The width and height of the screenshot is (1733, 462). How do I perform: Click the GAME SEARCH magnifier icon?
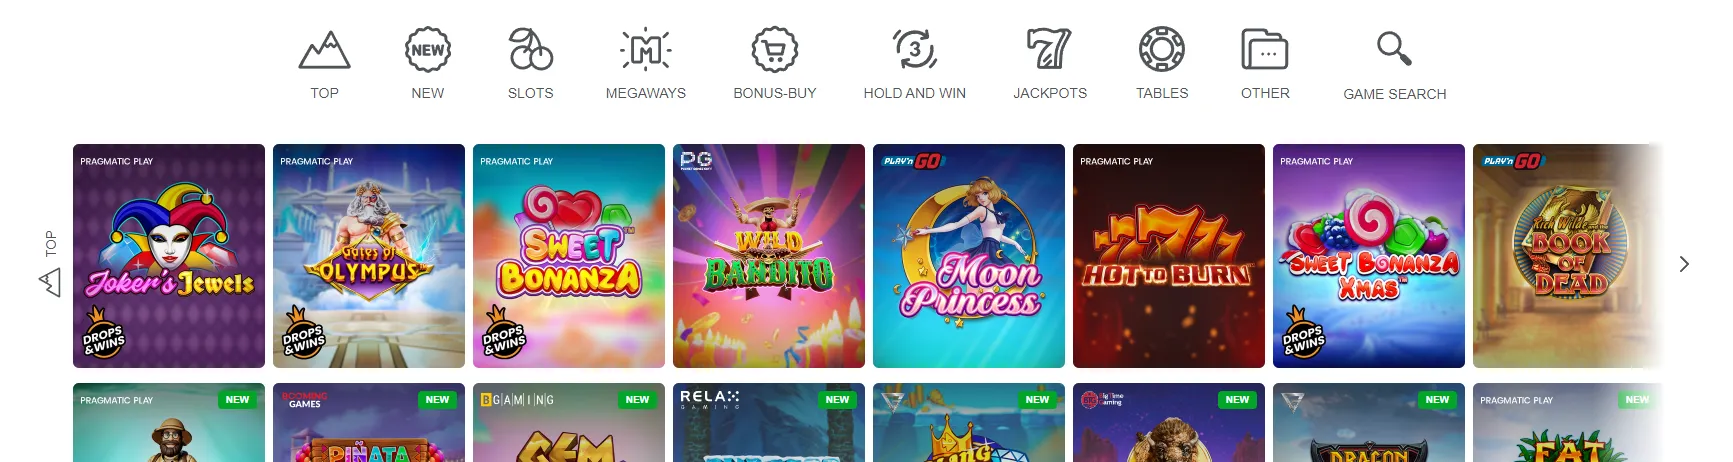point(1394,48)
